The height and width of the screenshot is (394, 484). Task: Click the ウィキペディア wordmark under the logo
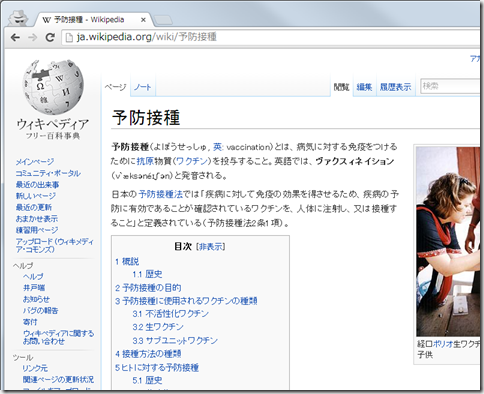point(53,124)
